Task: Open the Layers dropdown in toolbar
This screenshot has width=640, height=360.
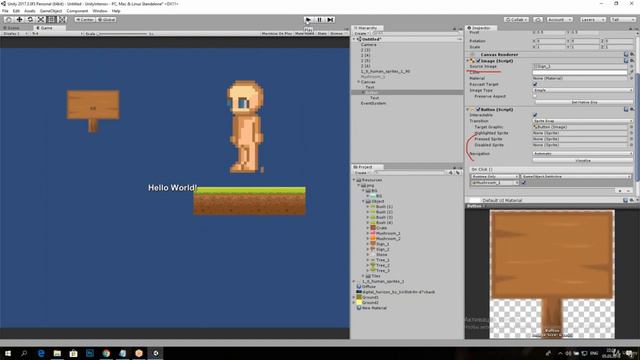Action: click(x=592, y=19)
